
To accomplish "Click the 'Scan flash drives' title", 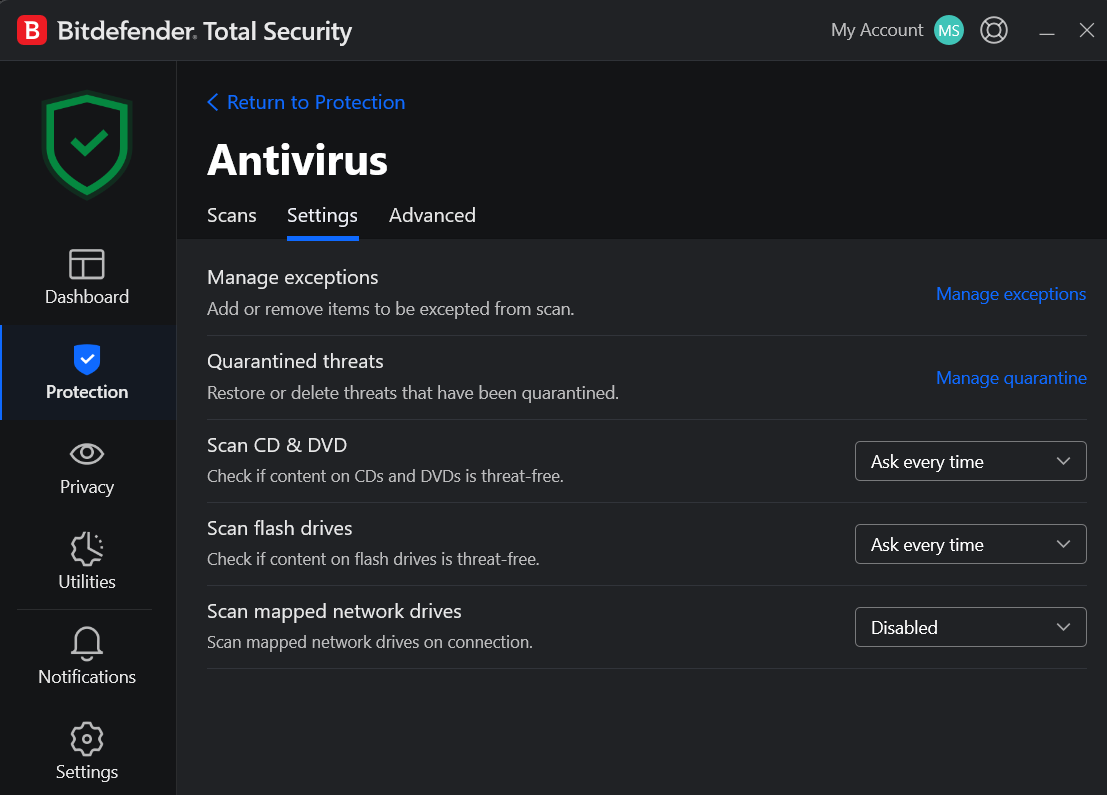I will click(280, 528).
